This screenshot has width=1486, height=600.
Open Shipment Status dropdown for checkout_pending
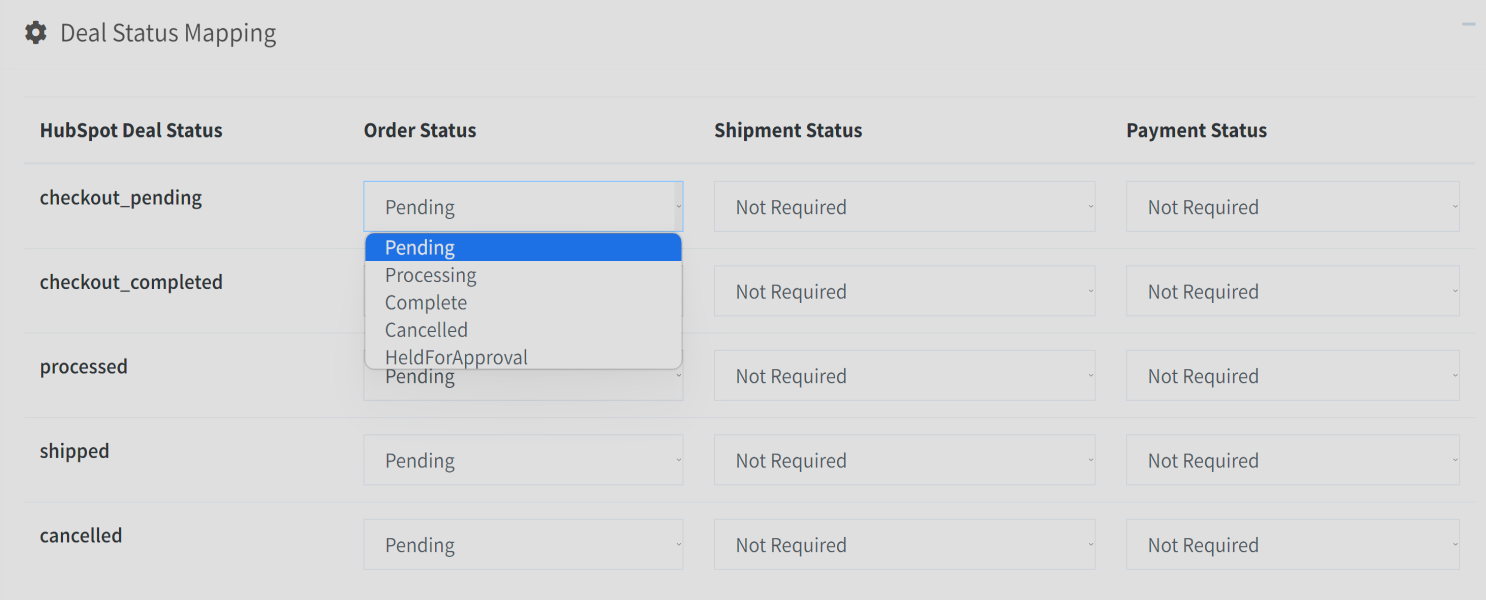(904, 207)
